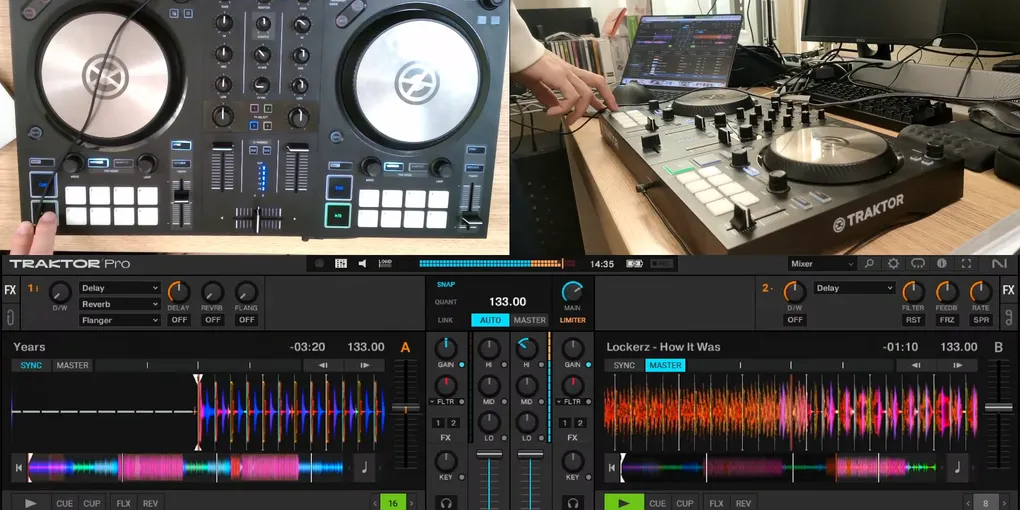1020x510 pixels.
Task: Beatjump backward on deck B
Action: point(916,365)
